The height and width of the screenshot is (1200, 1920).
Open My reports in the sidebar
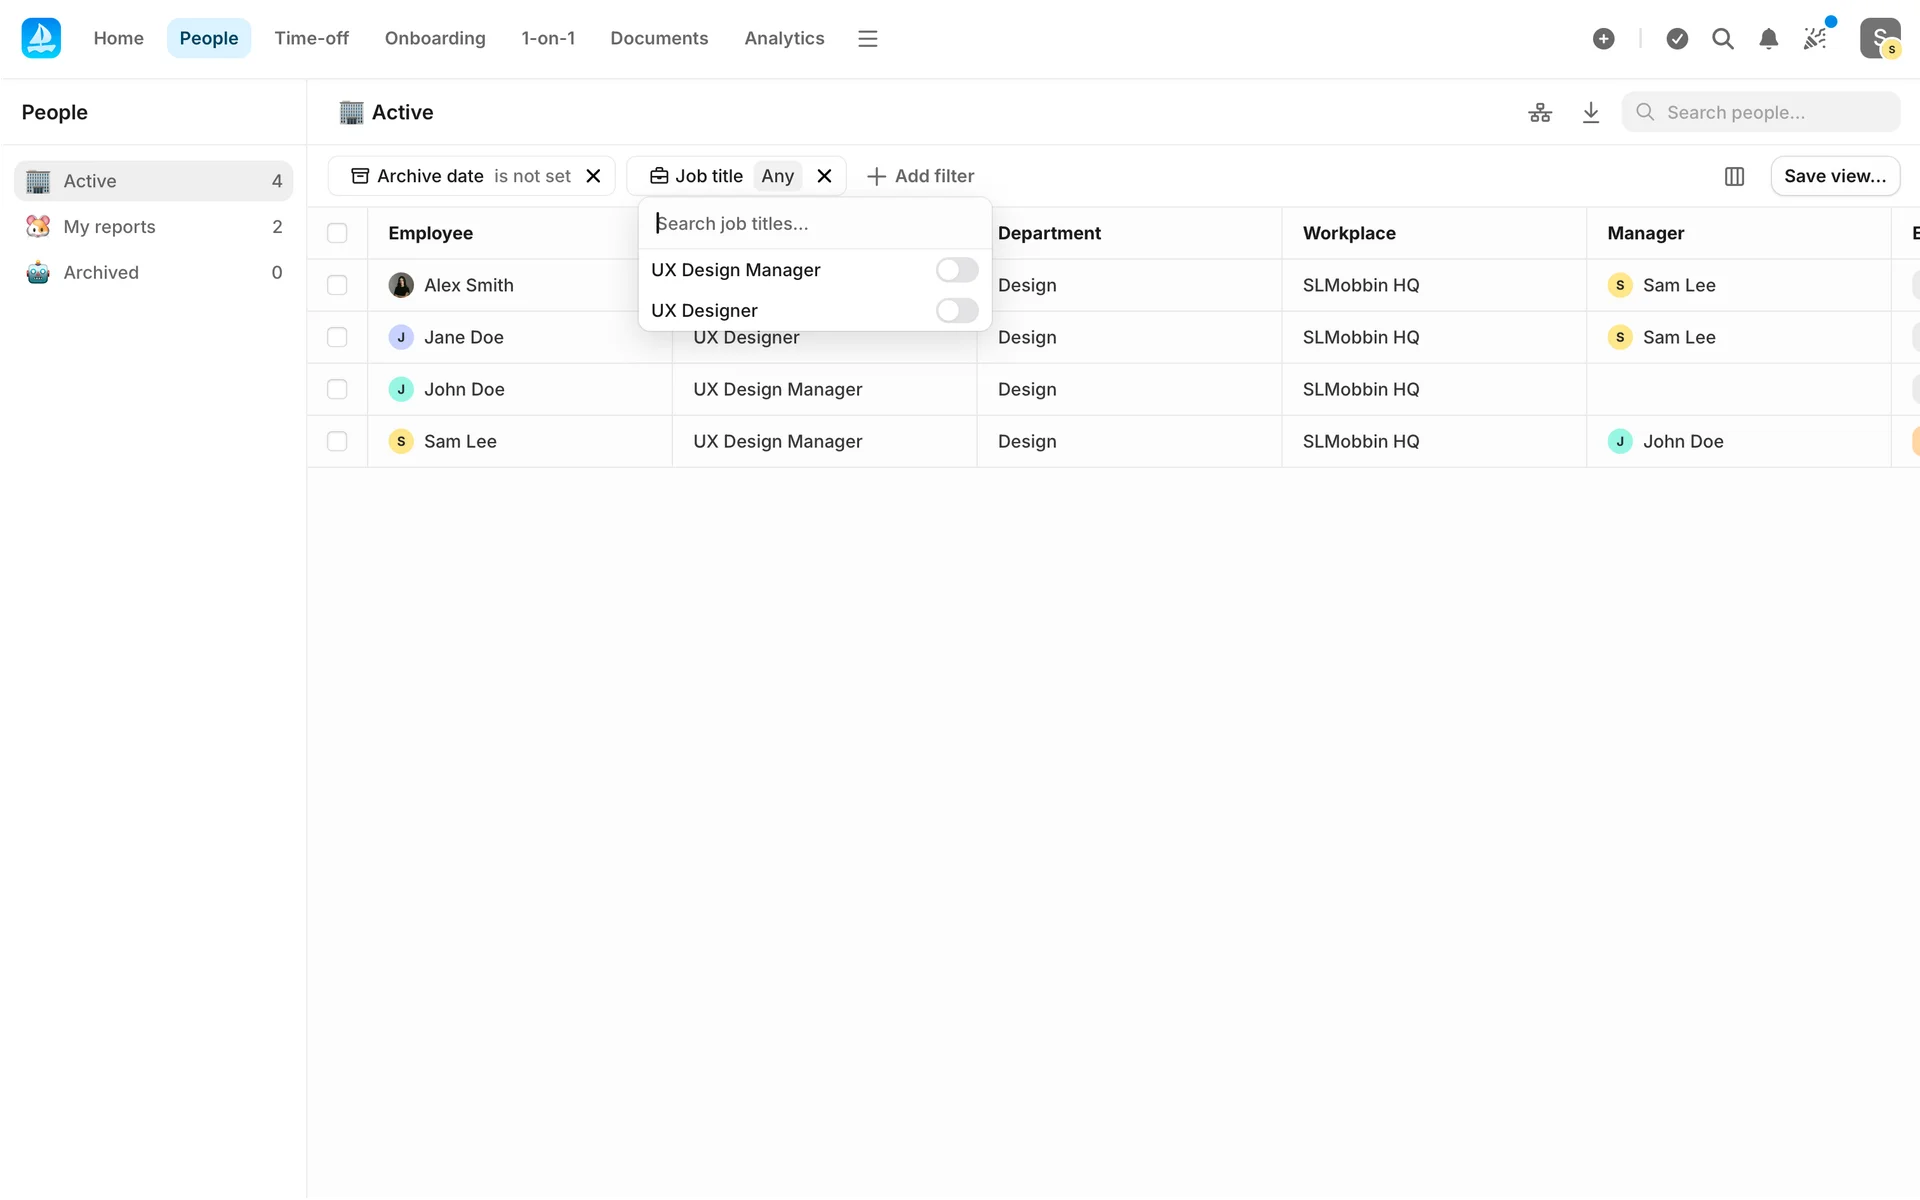(110, 227)
